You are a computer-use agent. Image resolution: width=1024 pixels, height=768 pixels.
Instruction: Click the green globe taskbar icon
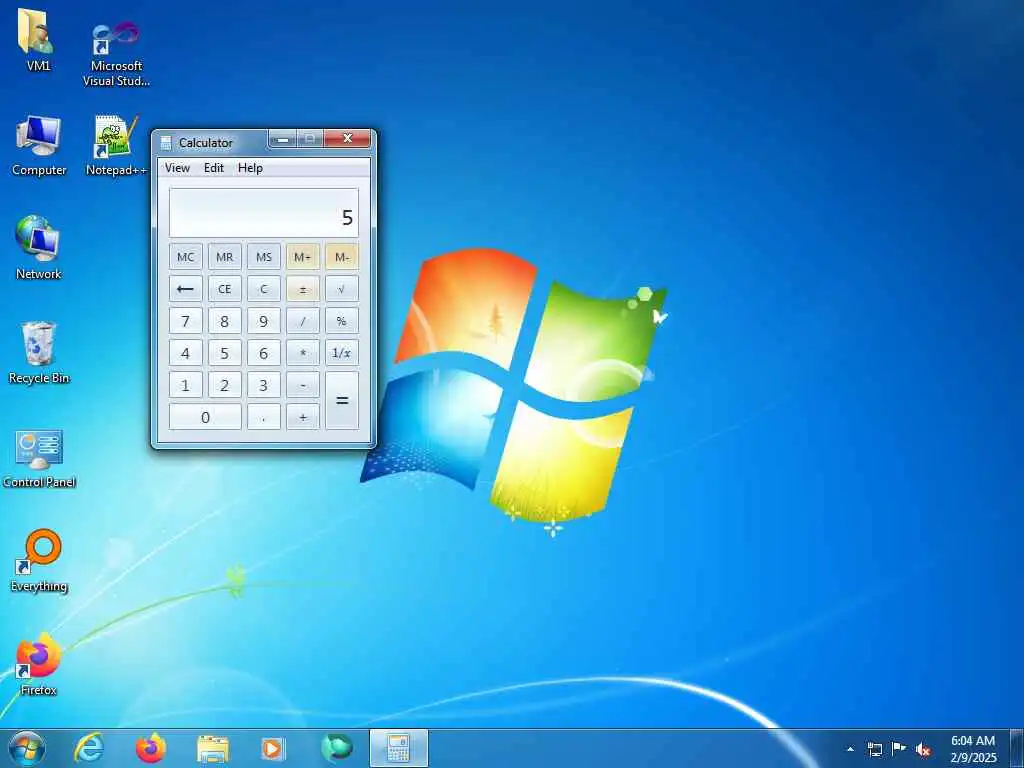(x=336, y=748)
